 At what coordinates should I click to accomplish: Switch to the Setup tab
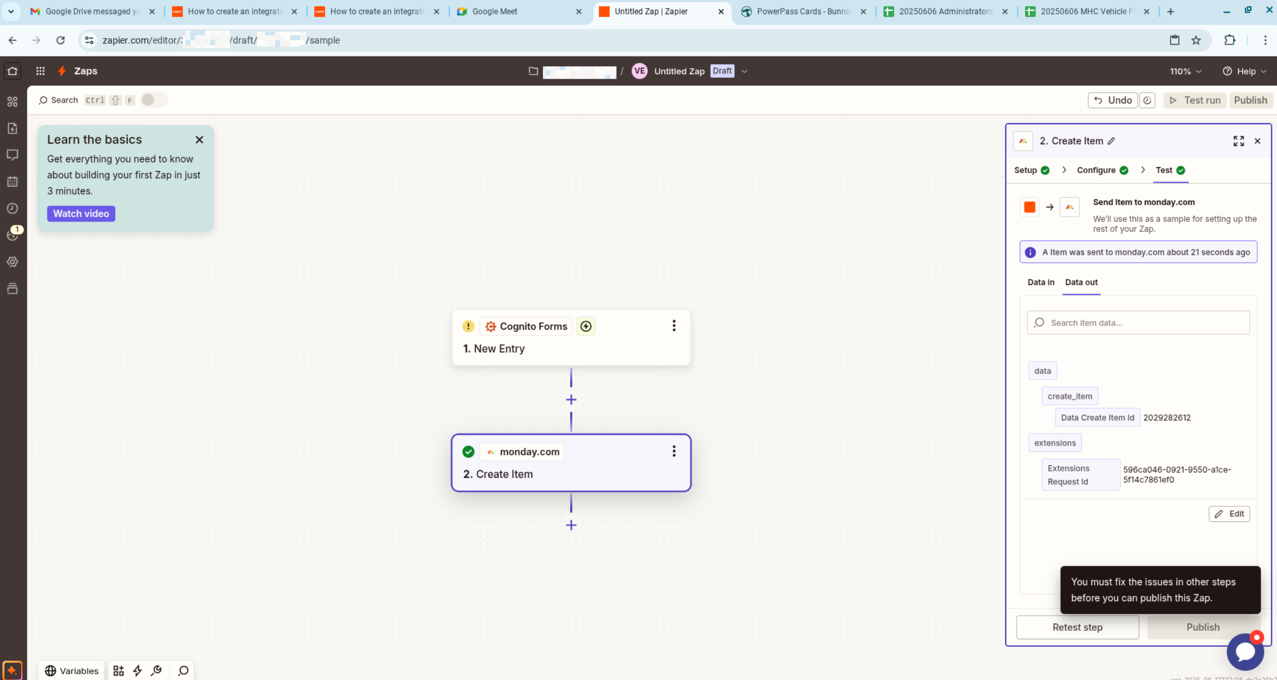(1032, 170)
